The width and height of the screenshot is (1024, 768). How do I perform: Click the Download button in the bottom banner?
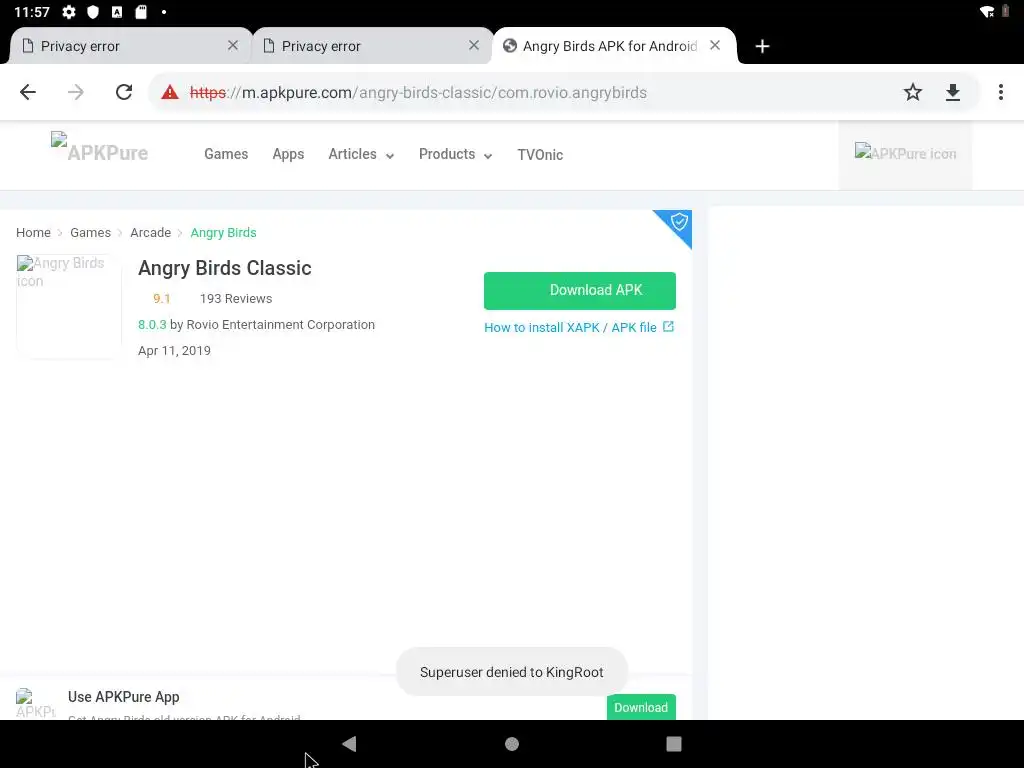(x=641, y=707)
